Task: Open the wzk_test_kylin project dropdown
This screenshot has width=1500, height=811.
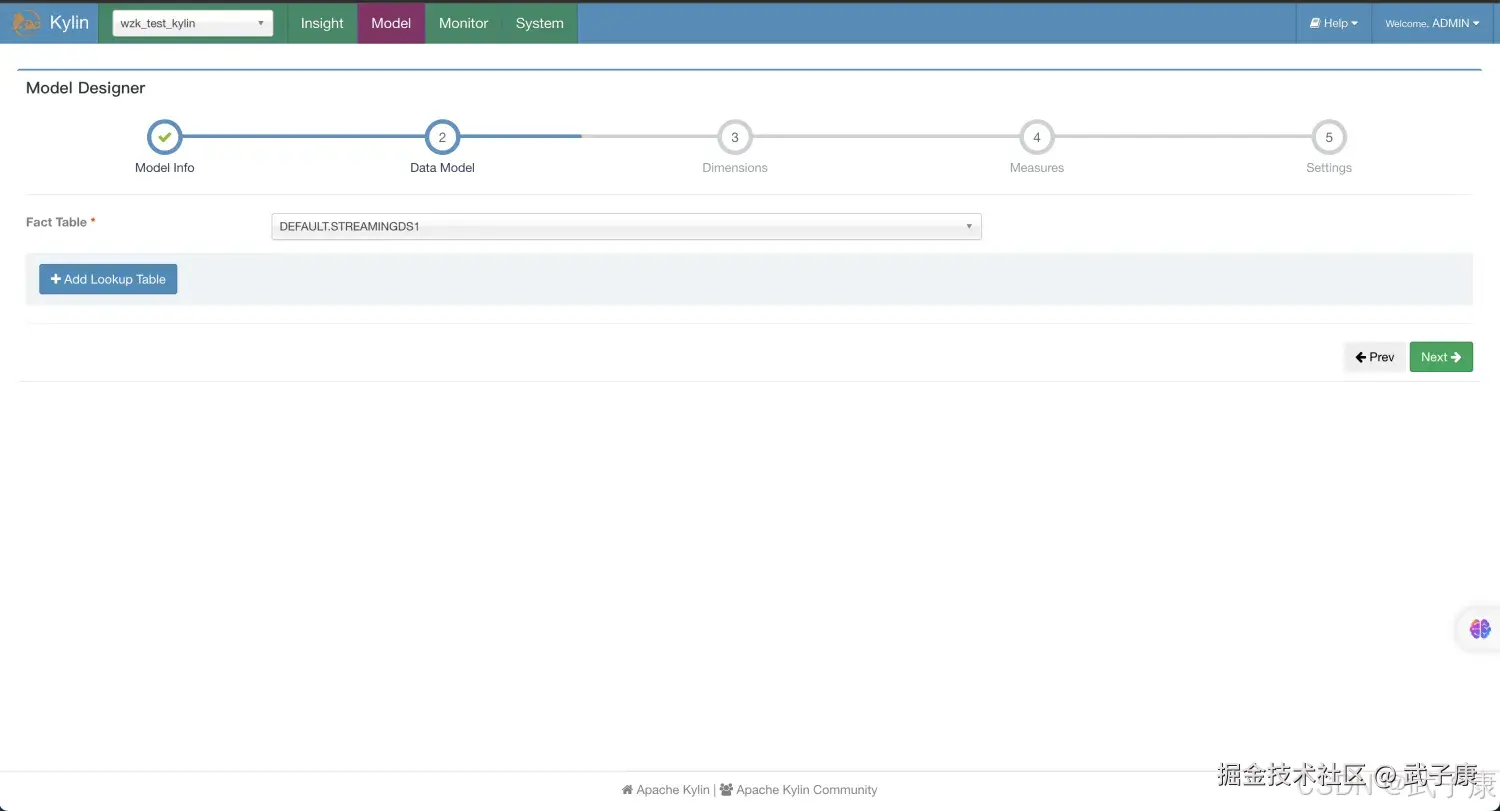Action: coord(191,22)
